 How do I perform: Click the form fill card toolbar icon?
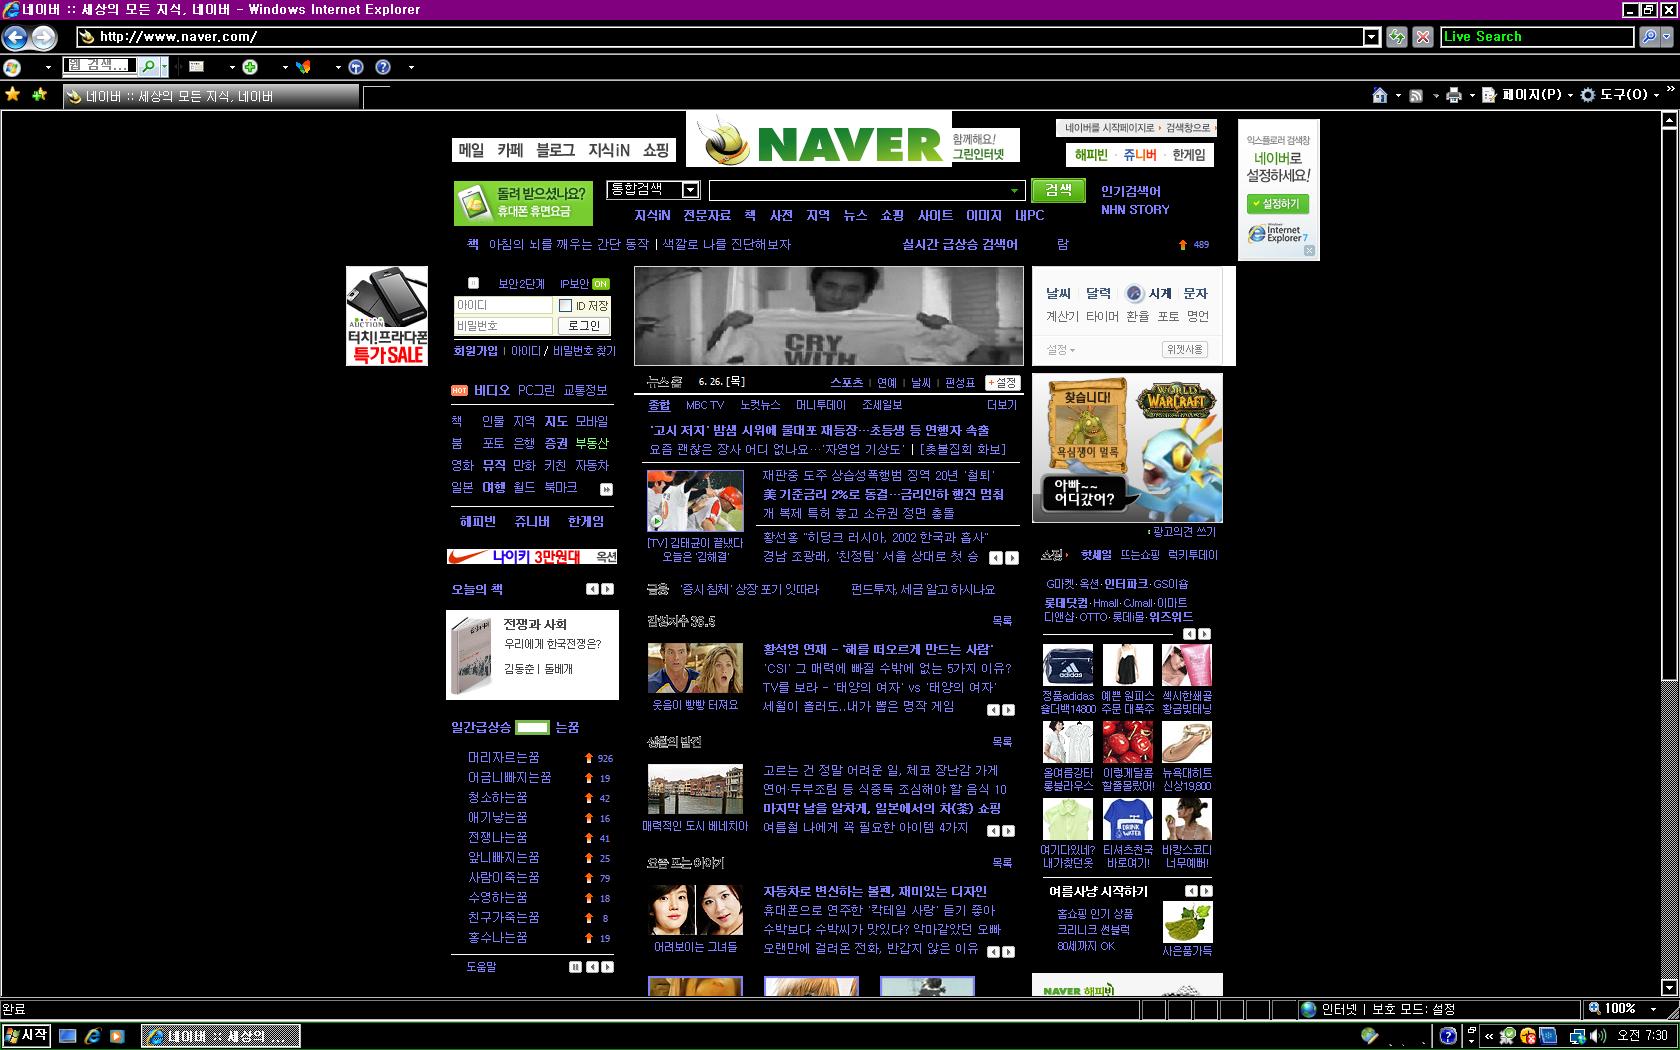pos(197,67)
